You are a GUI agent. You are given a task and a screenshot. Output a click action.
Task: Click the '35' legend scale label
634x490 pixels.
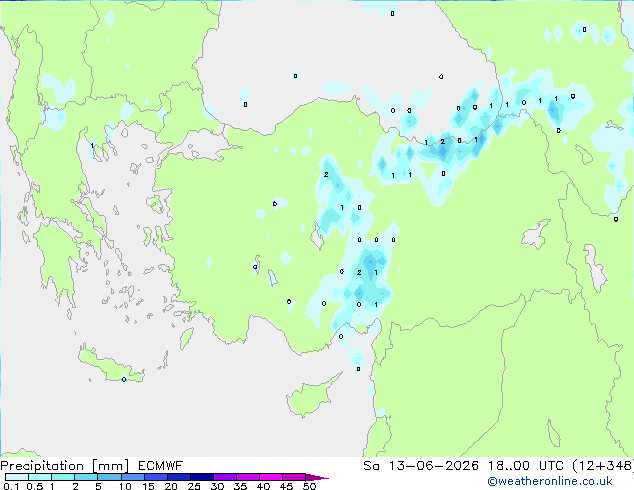pos(240,486)
